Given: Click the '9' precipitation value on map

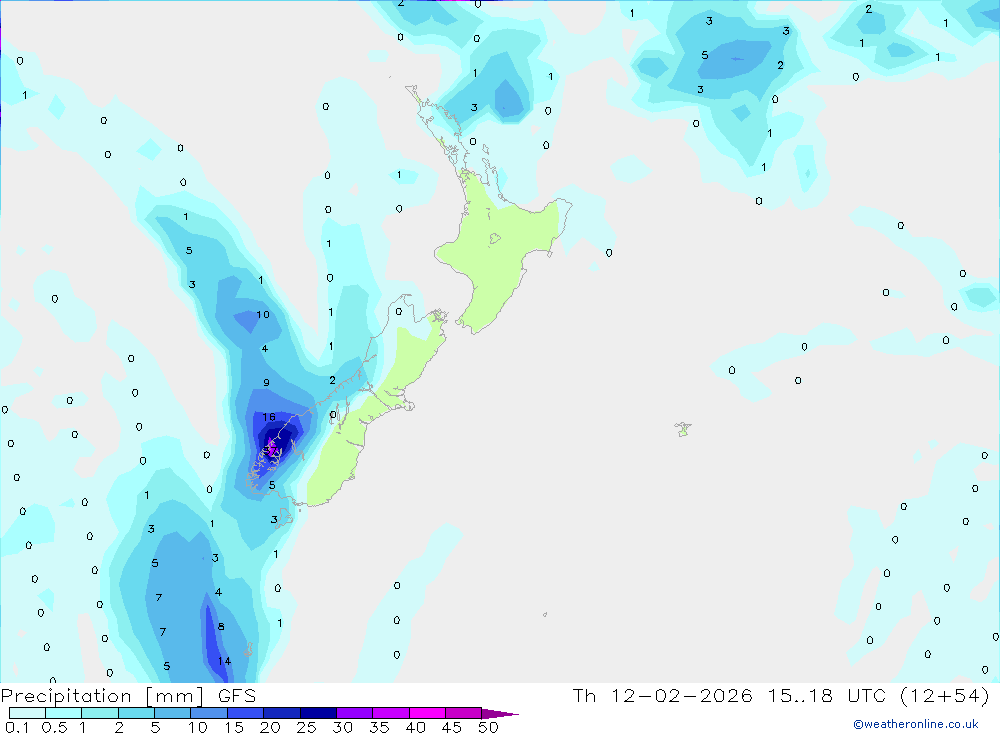Looking at the screenshot, I should point(267,383).
